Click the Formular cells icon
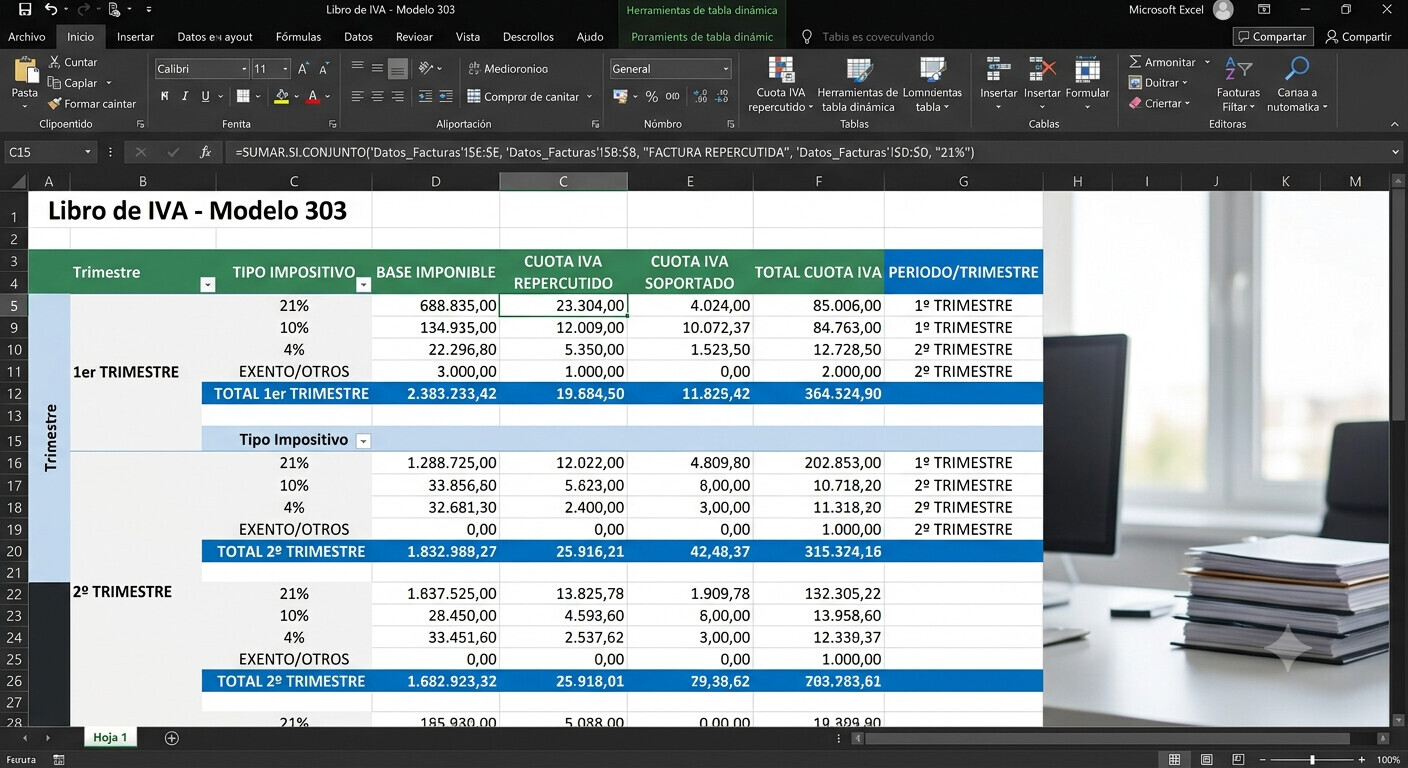This screenshot has width=1408, height=768. point(1087,70)
